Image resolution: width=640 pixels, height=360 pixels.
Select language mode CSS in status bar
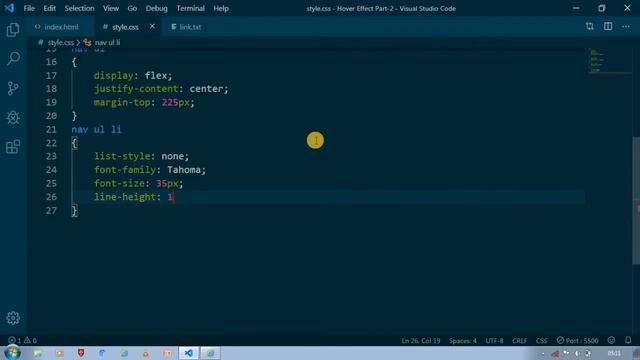click(x=542, y=340)
